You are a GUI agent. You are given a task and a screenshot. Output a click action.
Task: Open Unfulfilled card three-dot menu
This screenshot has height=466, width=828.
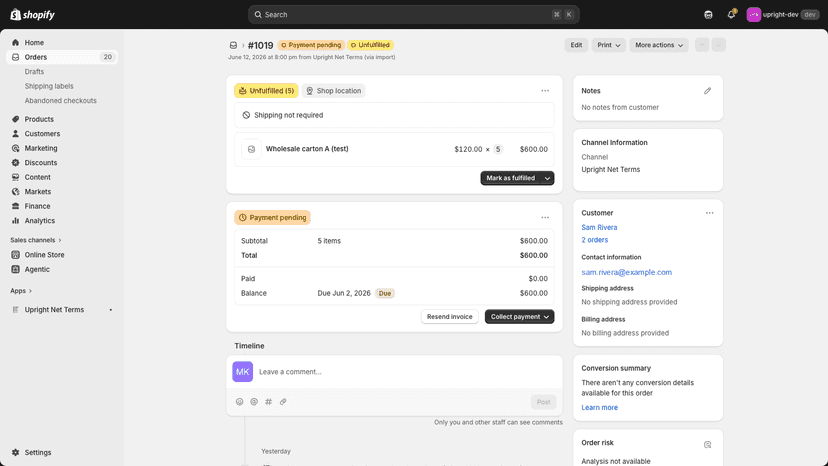[x=545, y=91]
